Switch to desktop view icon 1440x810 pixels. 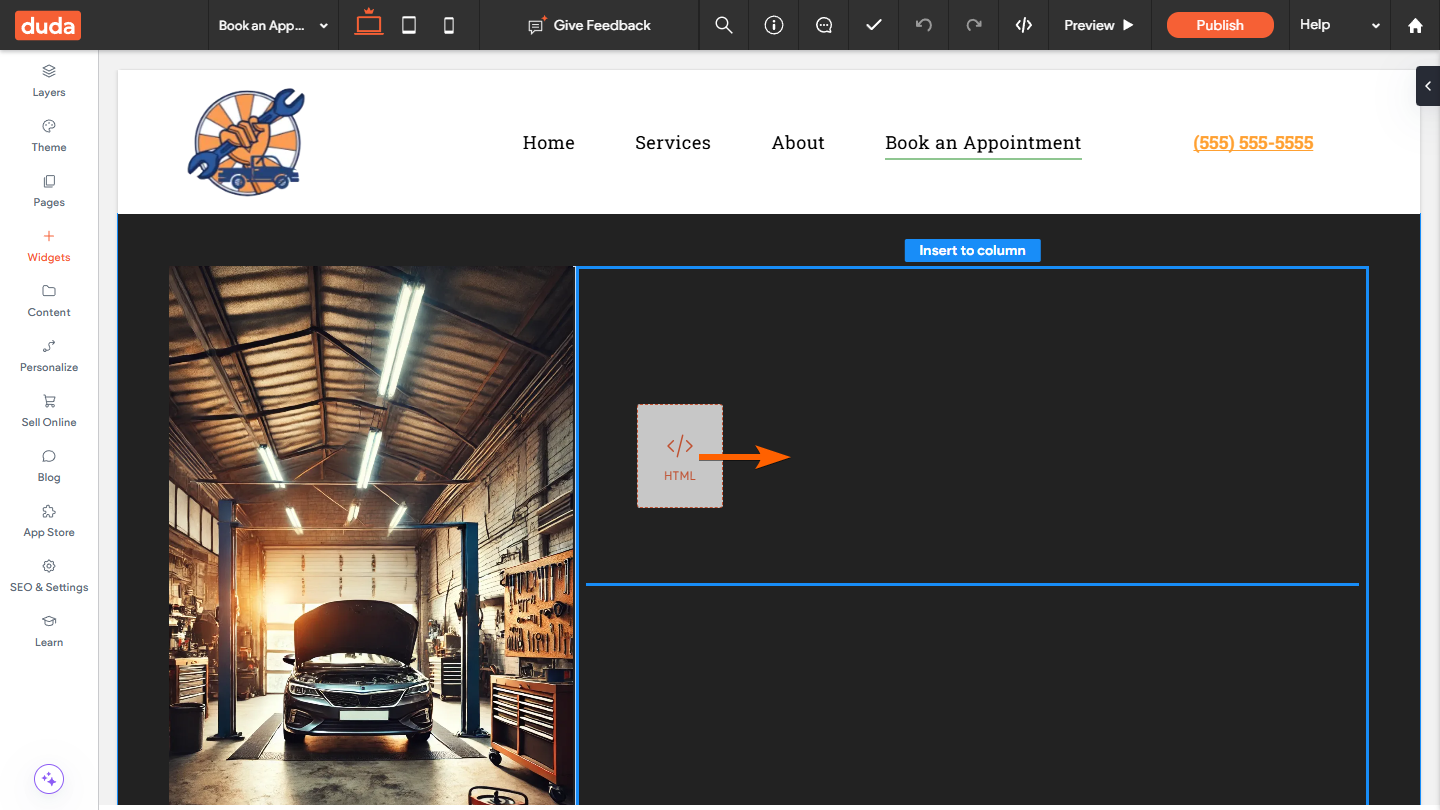[x=369, y=25]
